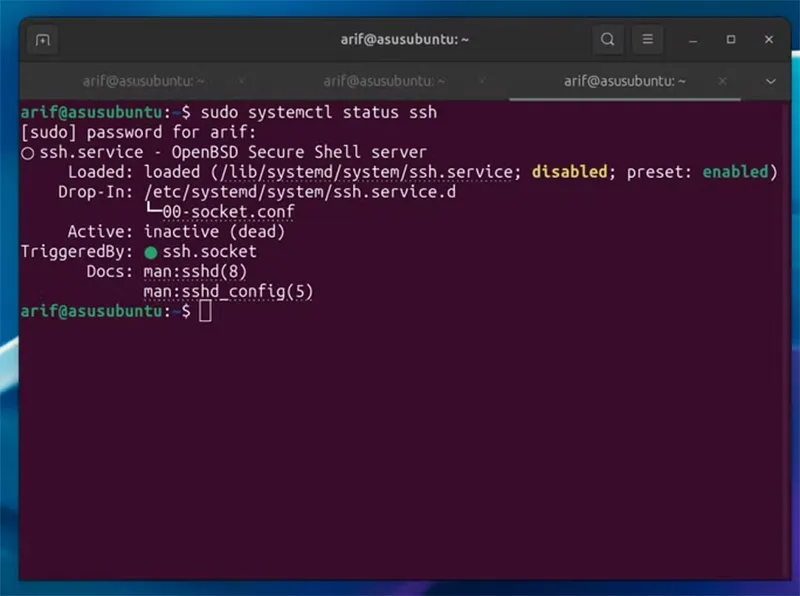Click the blinking cursor at the shell prompt

203,311
